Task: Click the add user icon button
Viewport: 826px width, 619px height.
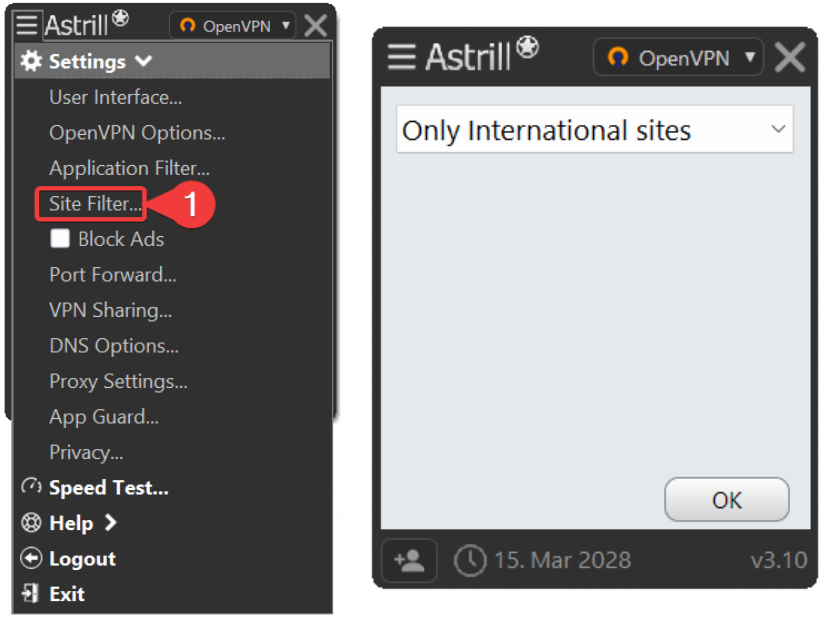Action: point(409,561)
